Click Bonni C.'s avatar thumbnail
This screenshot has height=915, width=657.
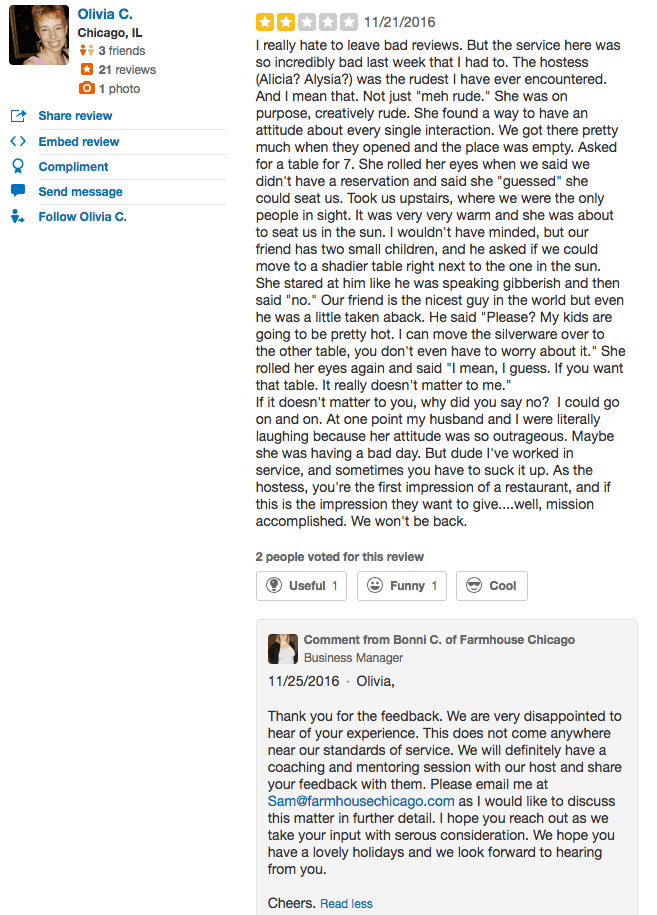click(283, 647)
